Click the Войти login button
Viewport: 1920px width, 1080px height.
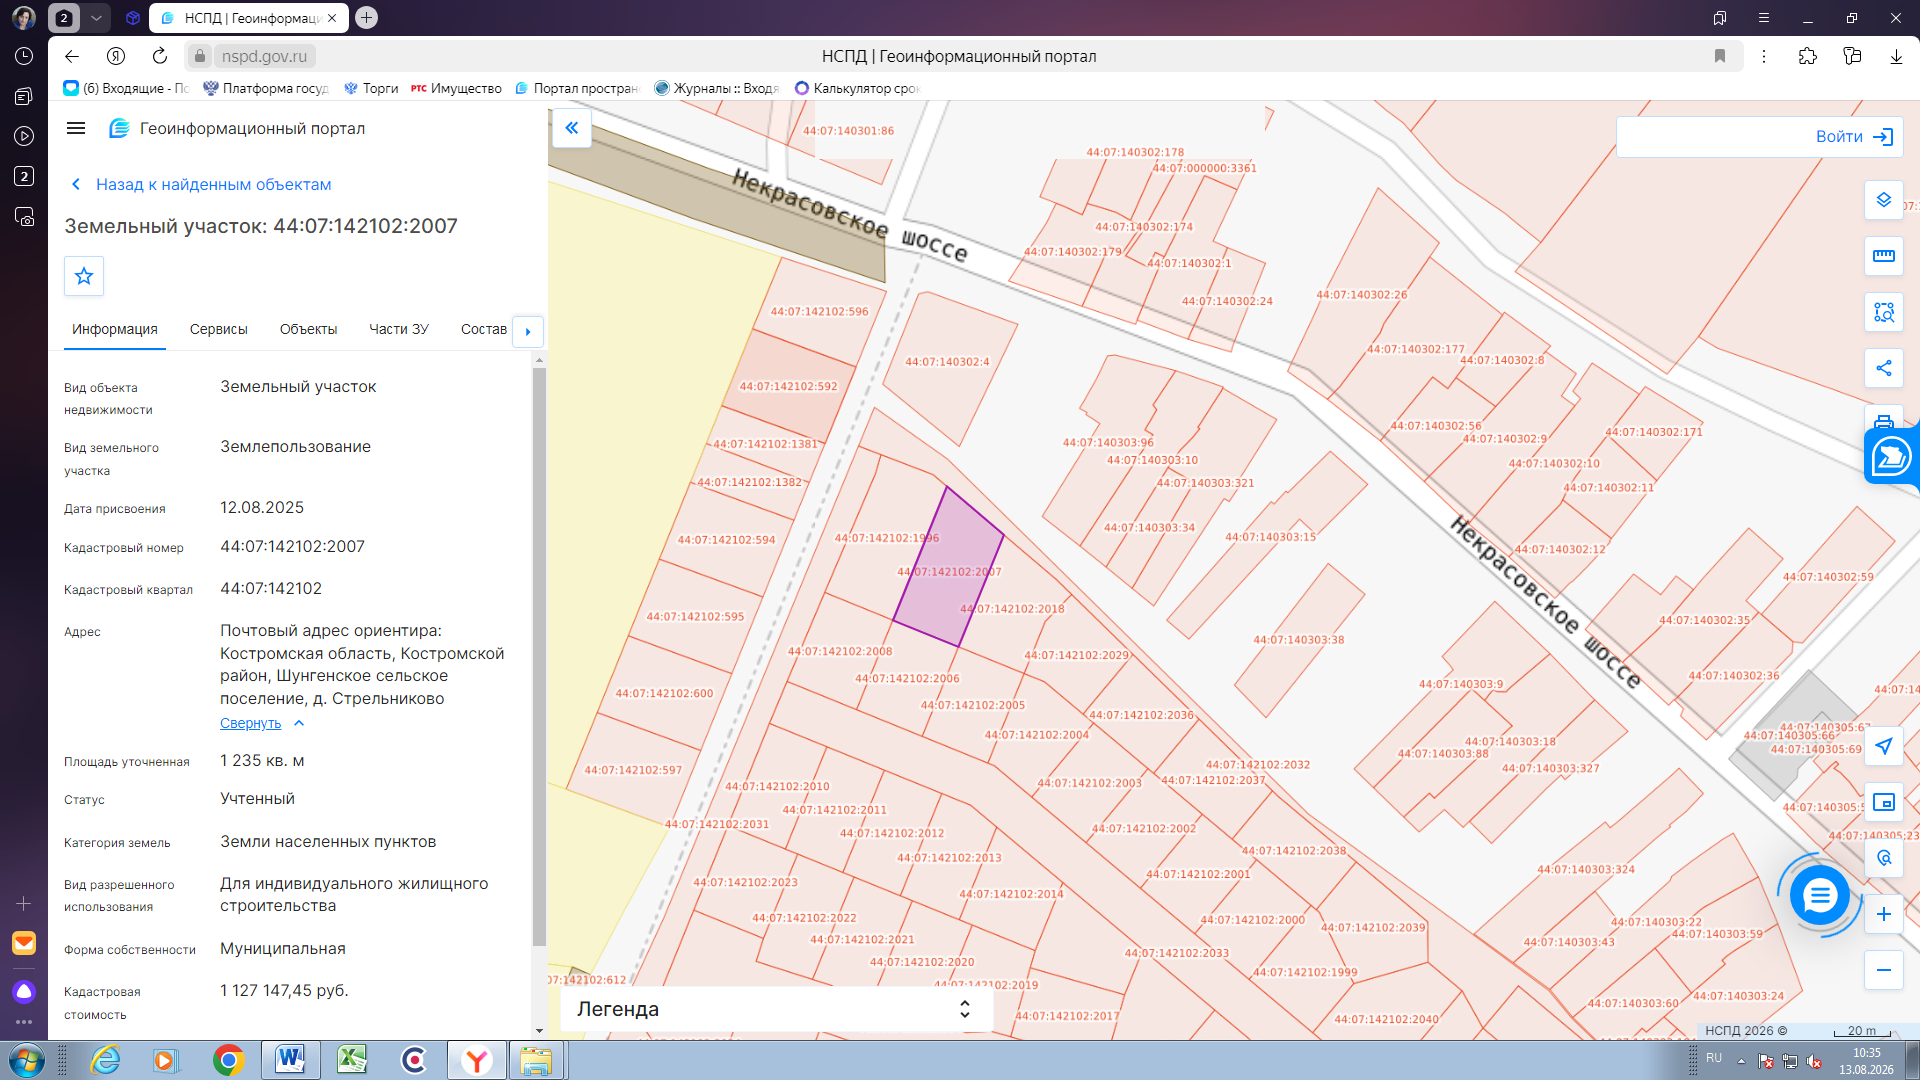click(x=1759, y=137)
